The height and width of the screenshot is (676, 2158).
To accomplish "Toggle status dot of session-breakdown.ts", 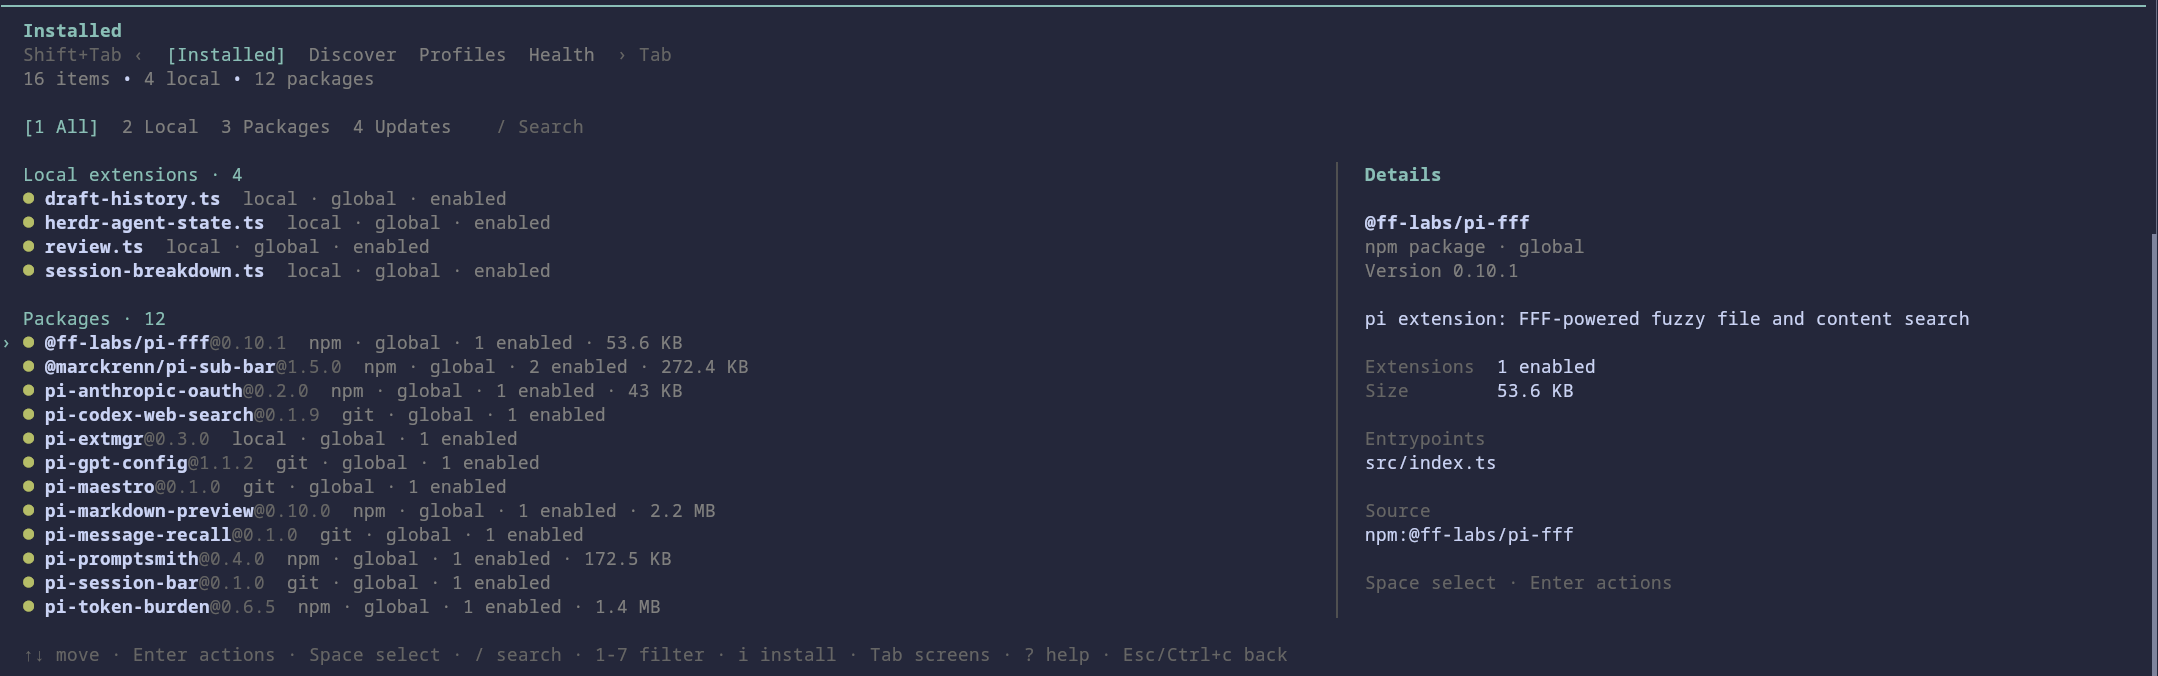I will point(29,271).
